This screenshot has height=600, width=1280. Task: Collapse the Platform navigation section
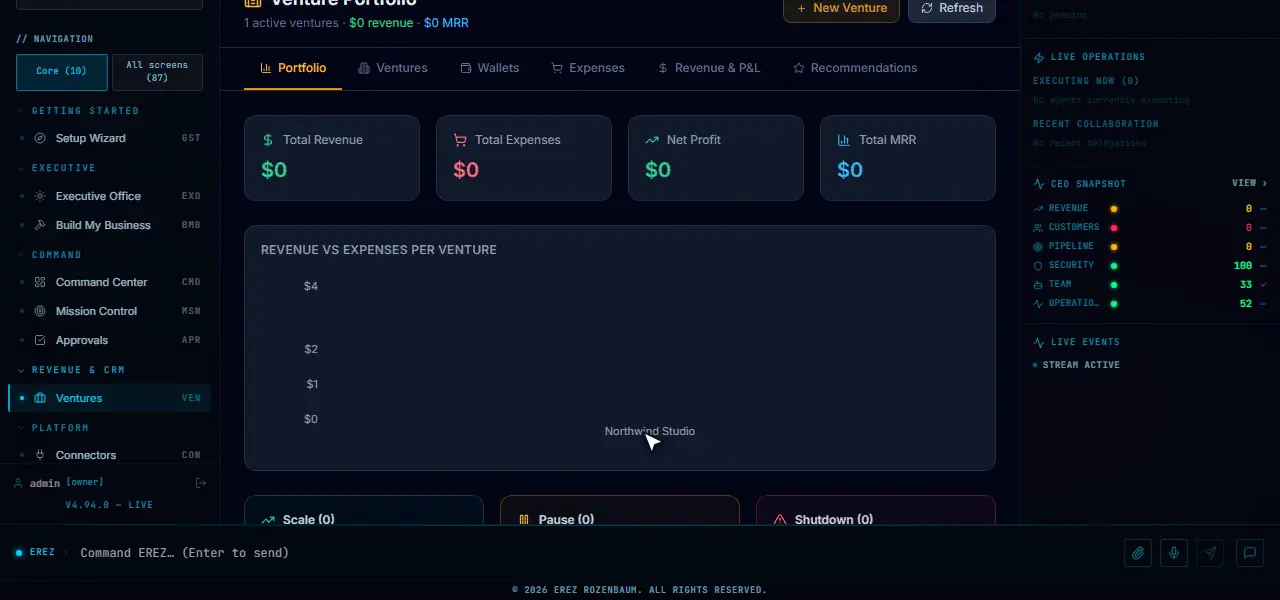click(54, 428)
